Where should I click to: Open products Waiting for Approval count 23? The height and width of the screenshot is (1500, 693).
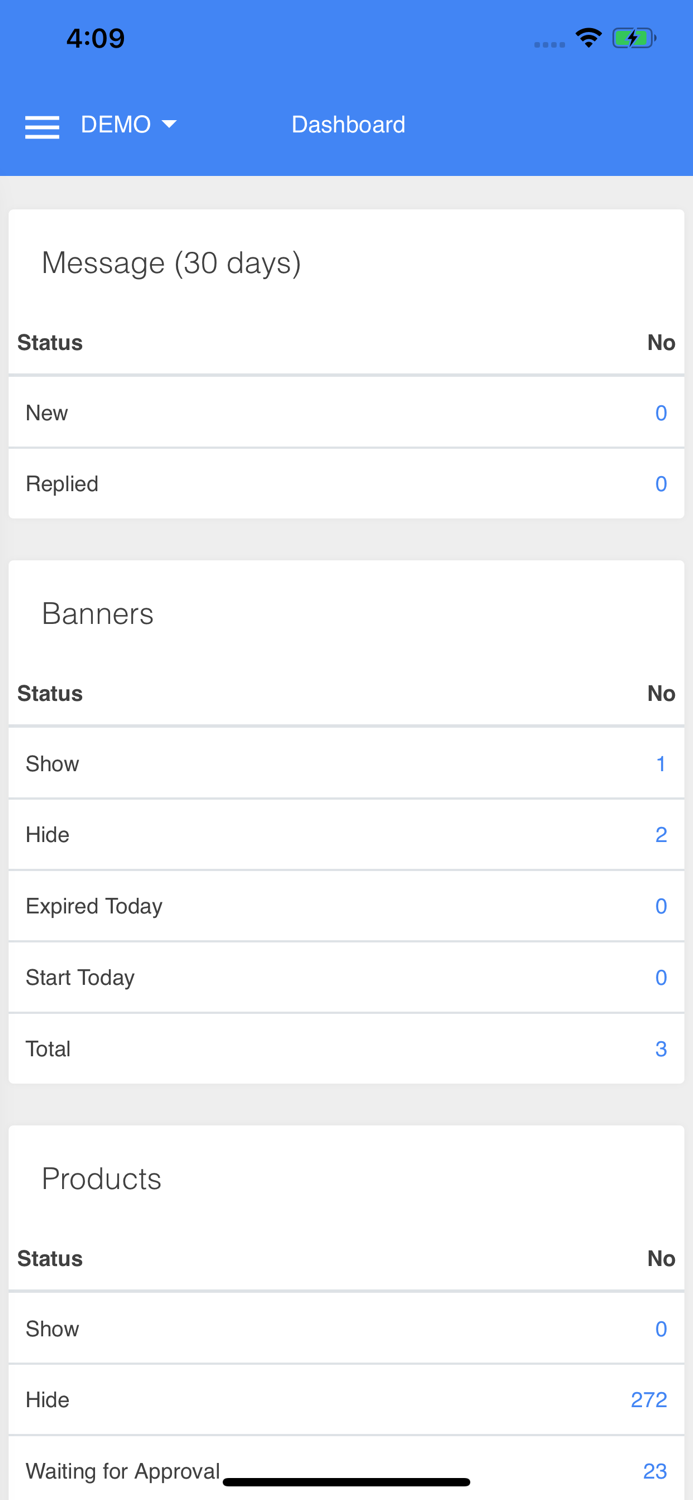656,1470
